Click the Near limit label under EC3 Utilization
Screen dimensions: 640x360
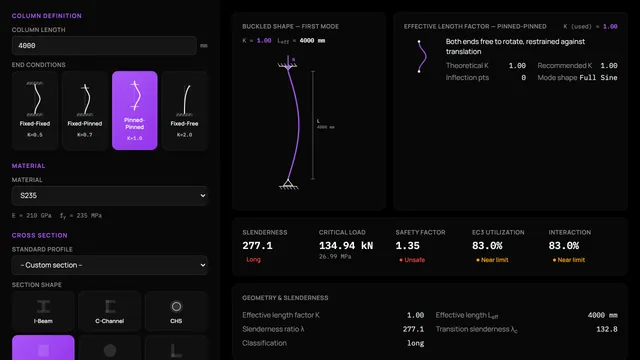click(x=492, y=260)
